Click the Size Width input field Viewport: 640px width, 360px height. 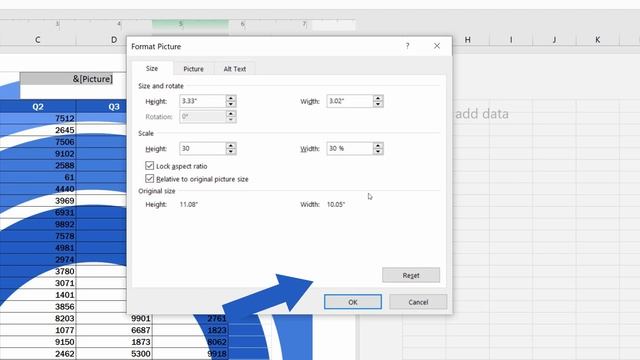(350, 101)
